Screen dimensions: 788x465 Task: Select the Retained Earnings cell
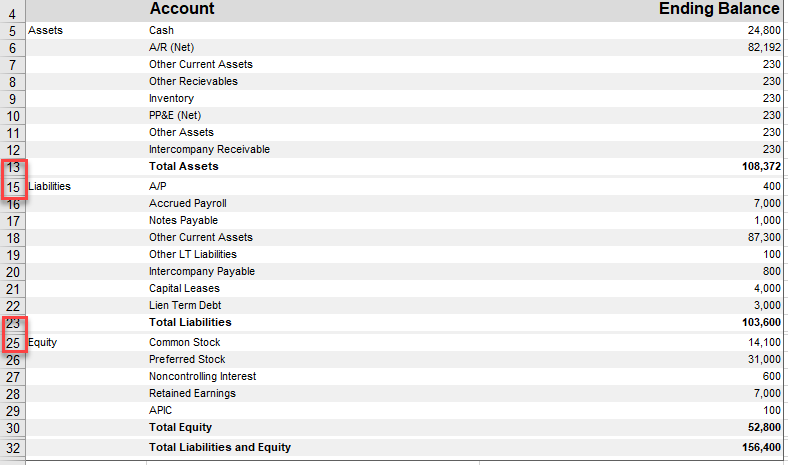[x=192, y=393]
